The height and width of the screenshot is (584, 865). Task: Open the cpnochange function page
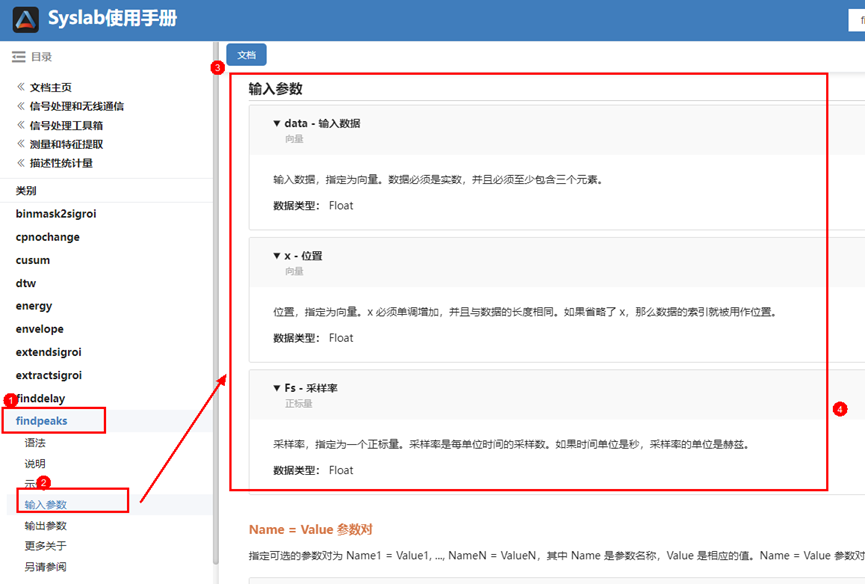click(x=47, y=237)
